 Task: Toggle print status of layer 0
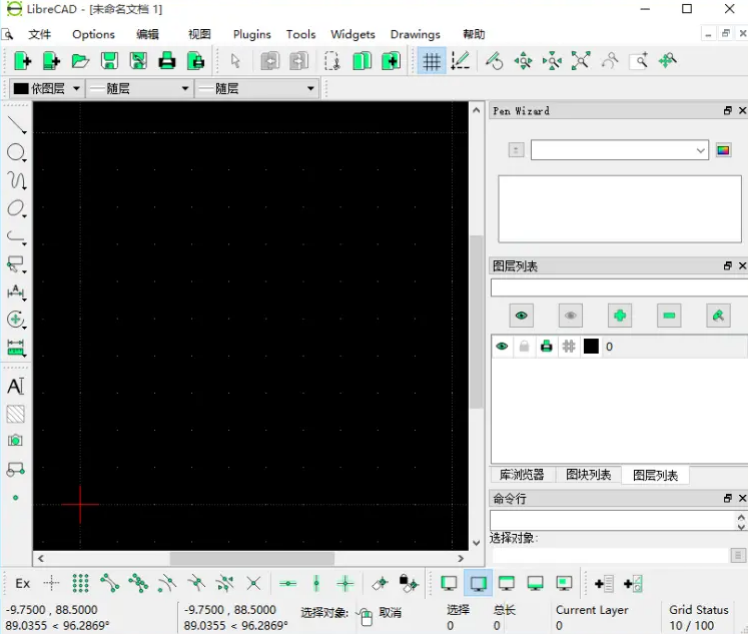coord(547,346)
